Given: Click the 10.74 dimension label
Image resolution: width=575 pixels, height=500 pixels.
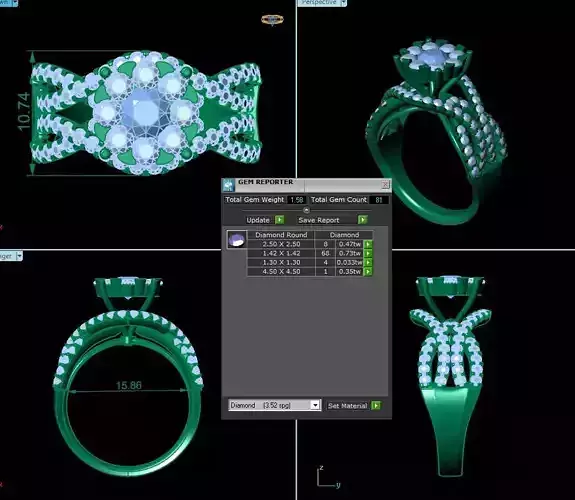Looking at the screenshot, I should (x=23, y=112).
